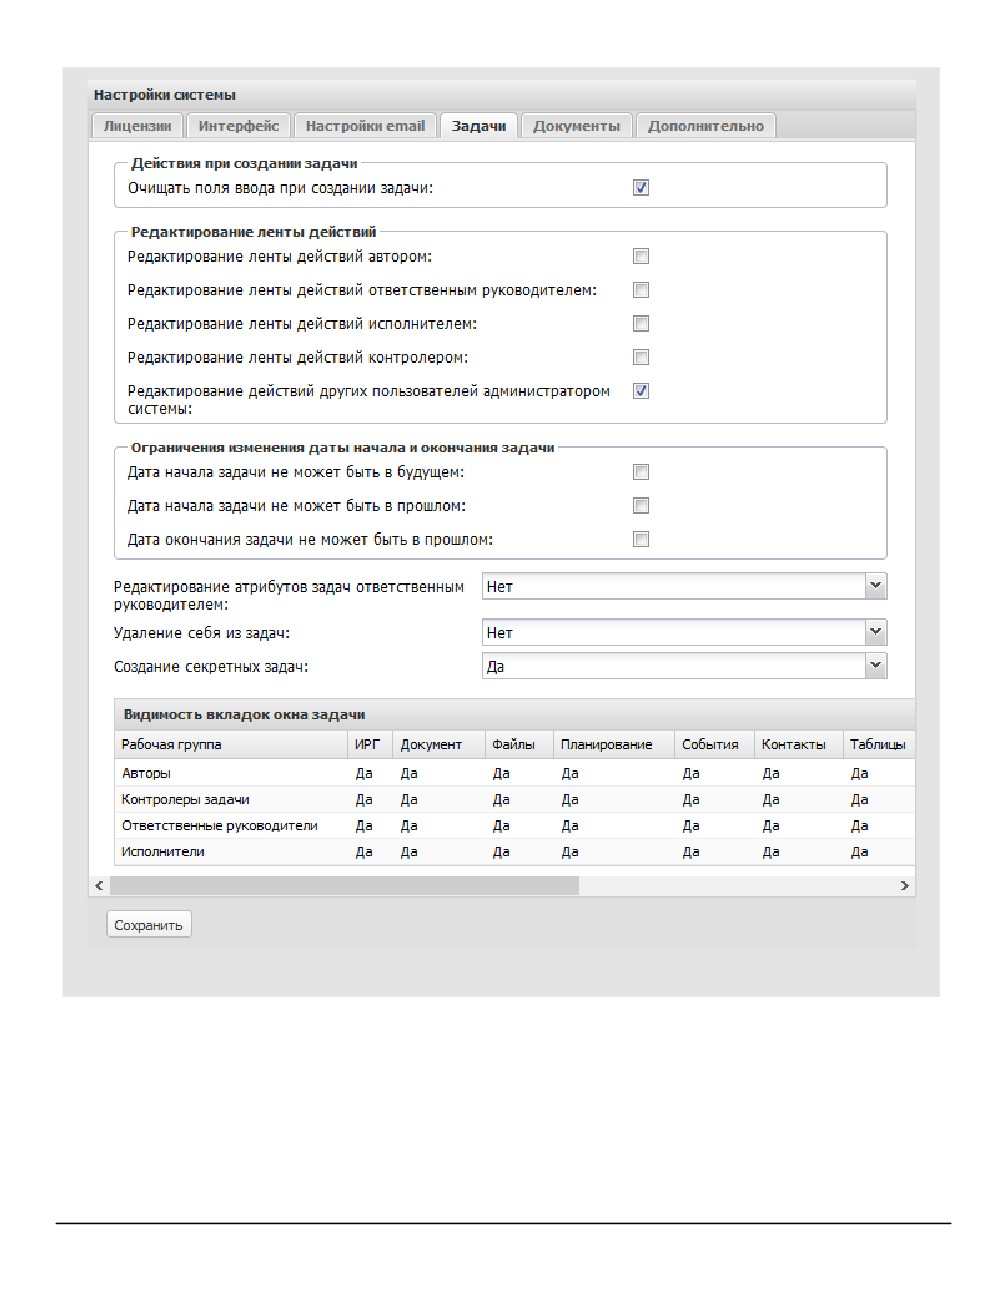1004x1300 pixels.
Task: Open 'Редактирование атрибутов задач' dropdown arrow
Action: (876, 586)
